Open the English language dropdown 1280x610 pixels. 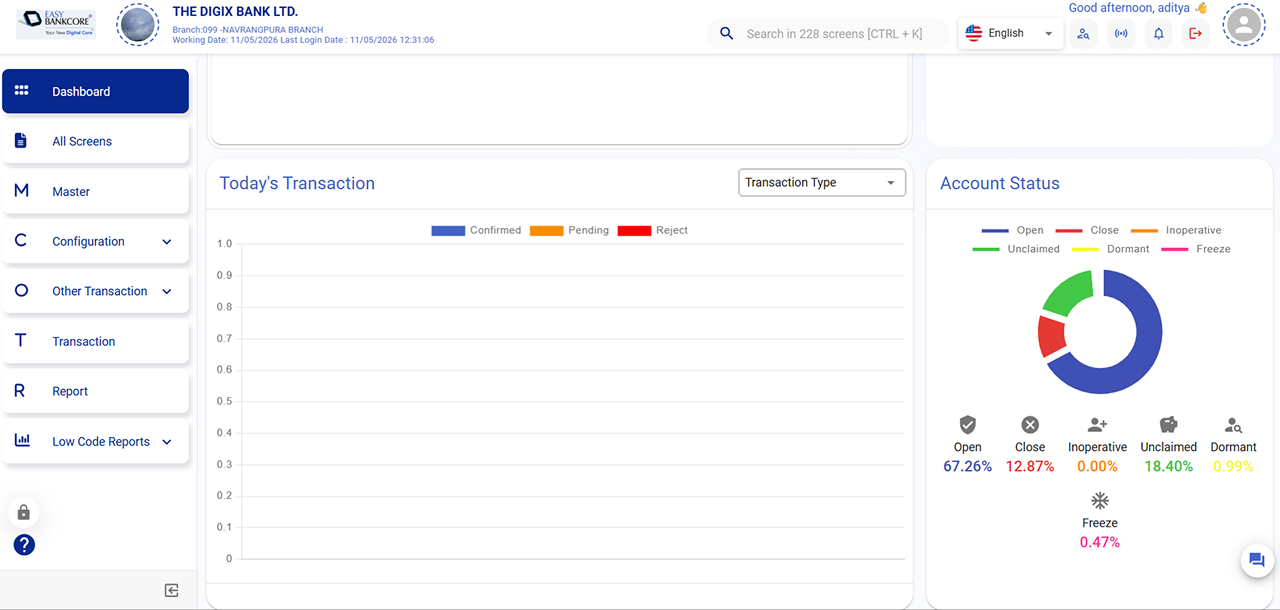(x=1010, y=33)
